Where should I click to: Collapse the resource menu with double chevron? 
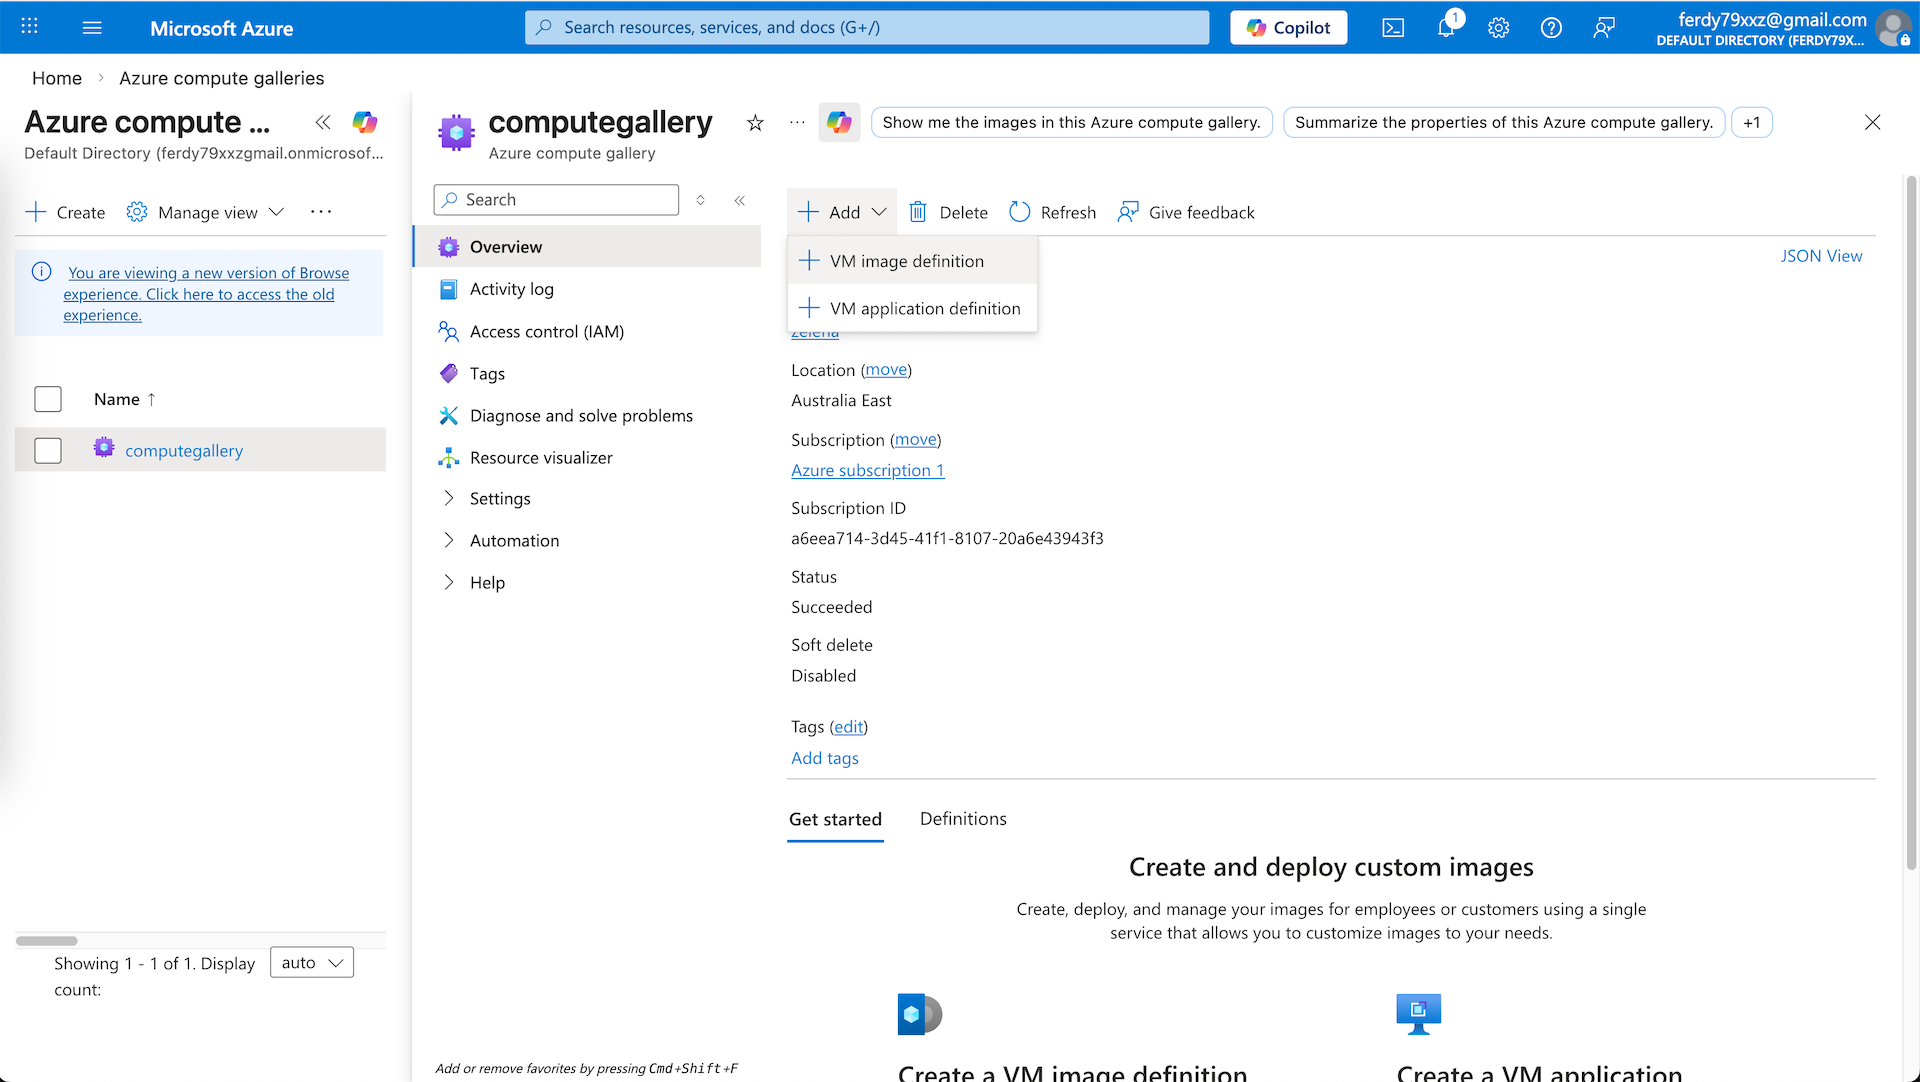click(740, 200)
